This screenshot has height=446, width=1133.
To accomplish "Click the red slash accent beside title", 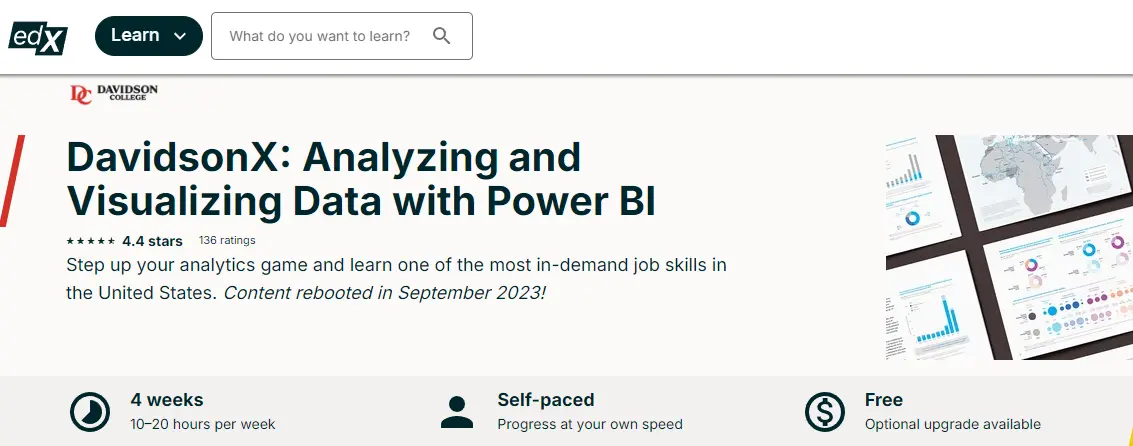I will pos(12,181).
